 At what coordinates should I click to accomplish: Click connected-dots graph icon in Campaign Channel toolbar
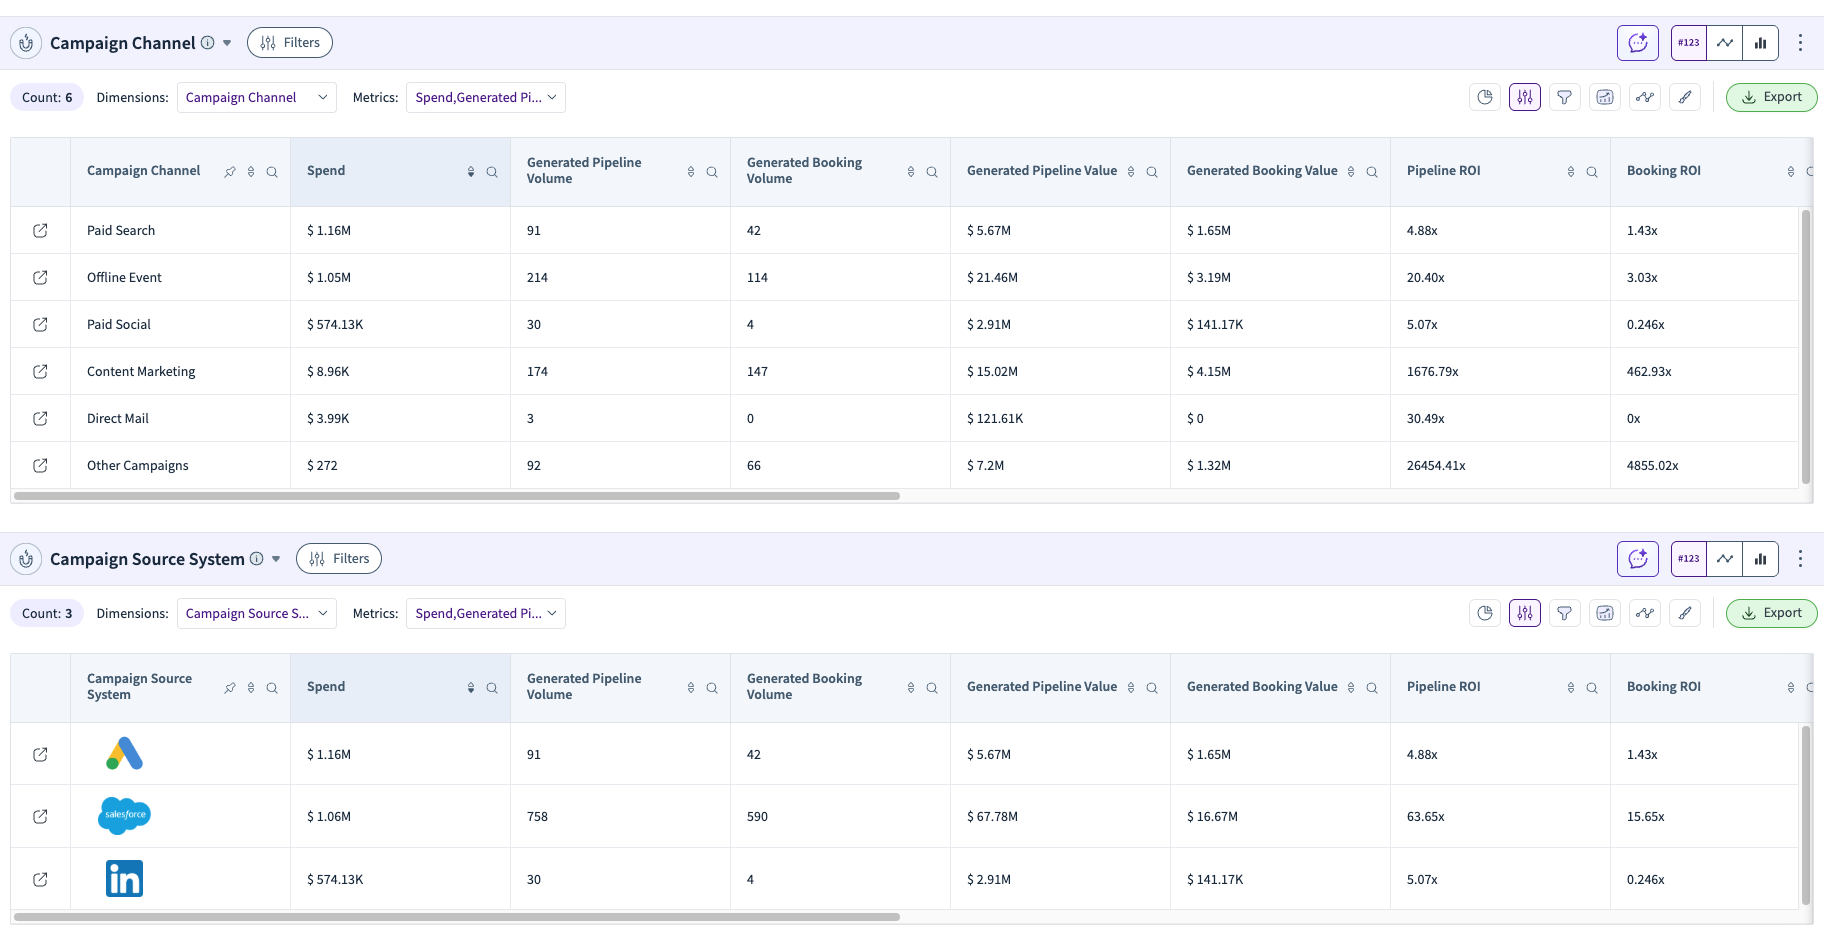pyautogui.click(x=1645, y=97)
